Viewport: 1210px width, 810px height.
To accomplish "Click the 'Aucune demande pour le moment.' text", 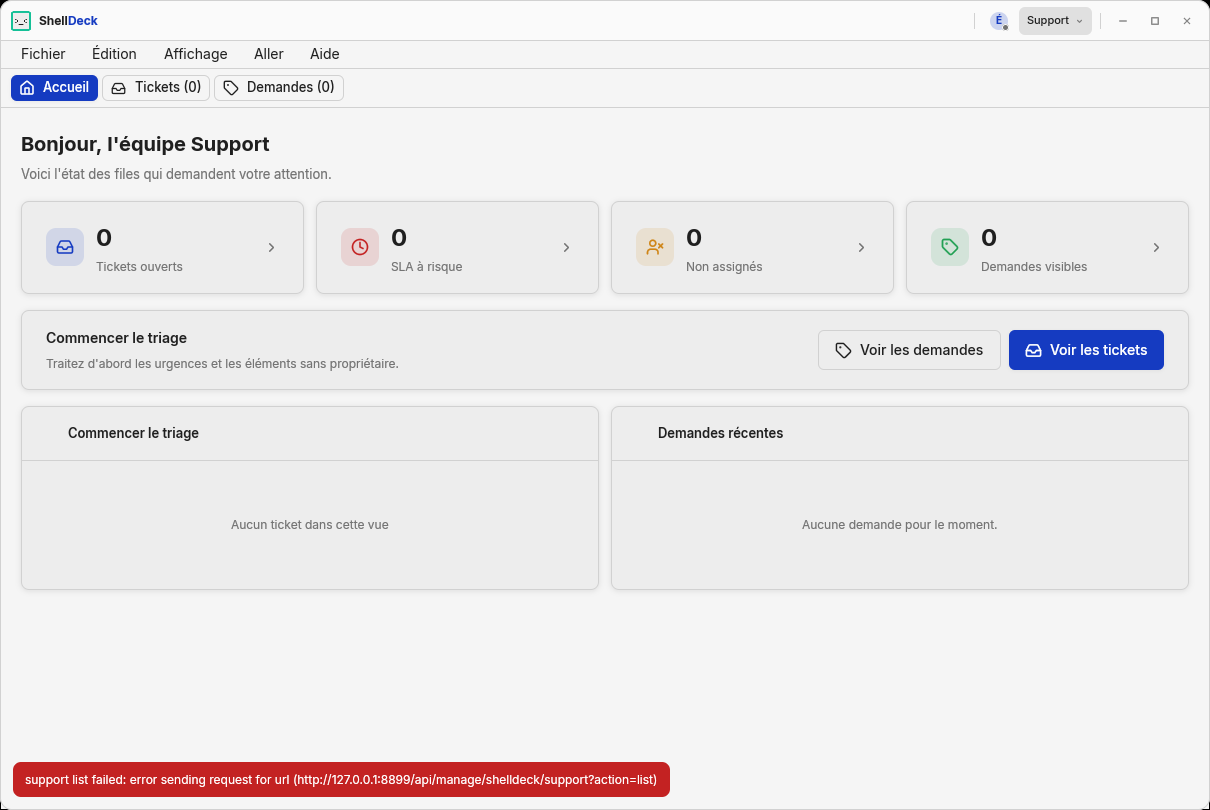I will pos(900,525).
